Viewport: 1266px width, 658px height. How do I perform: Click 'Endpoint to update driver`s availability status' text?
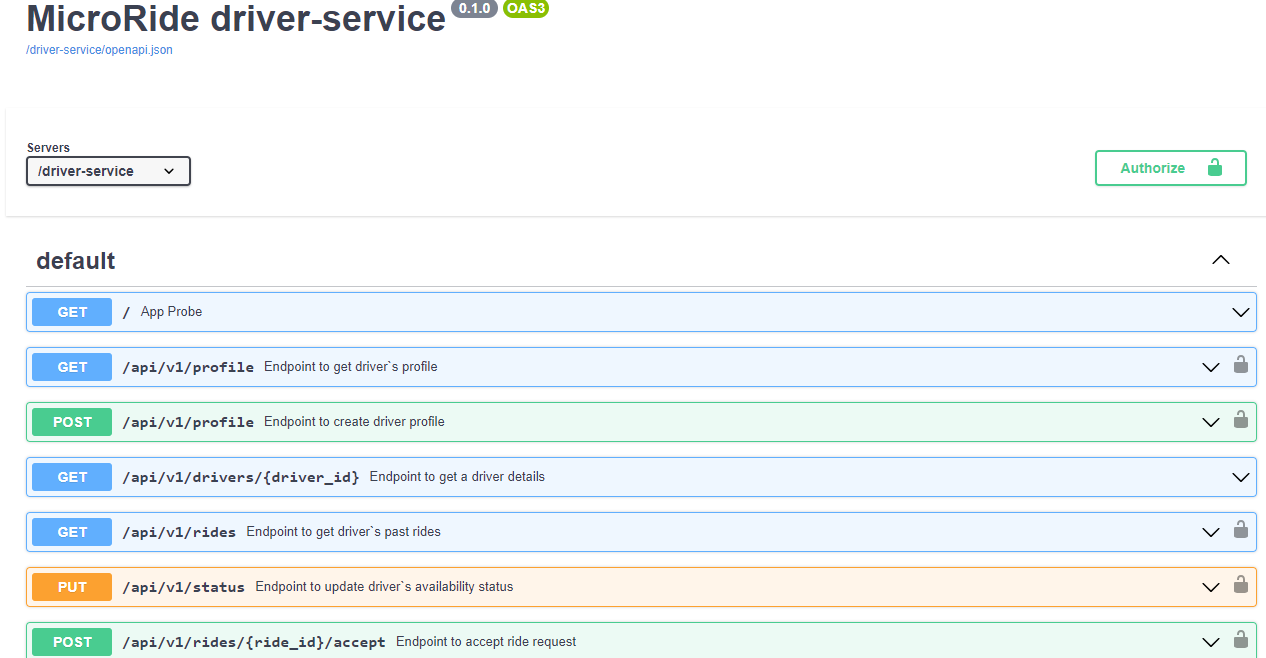point(384,587)
